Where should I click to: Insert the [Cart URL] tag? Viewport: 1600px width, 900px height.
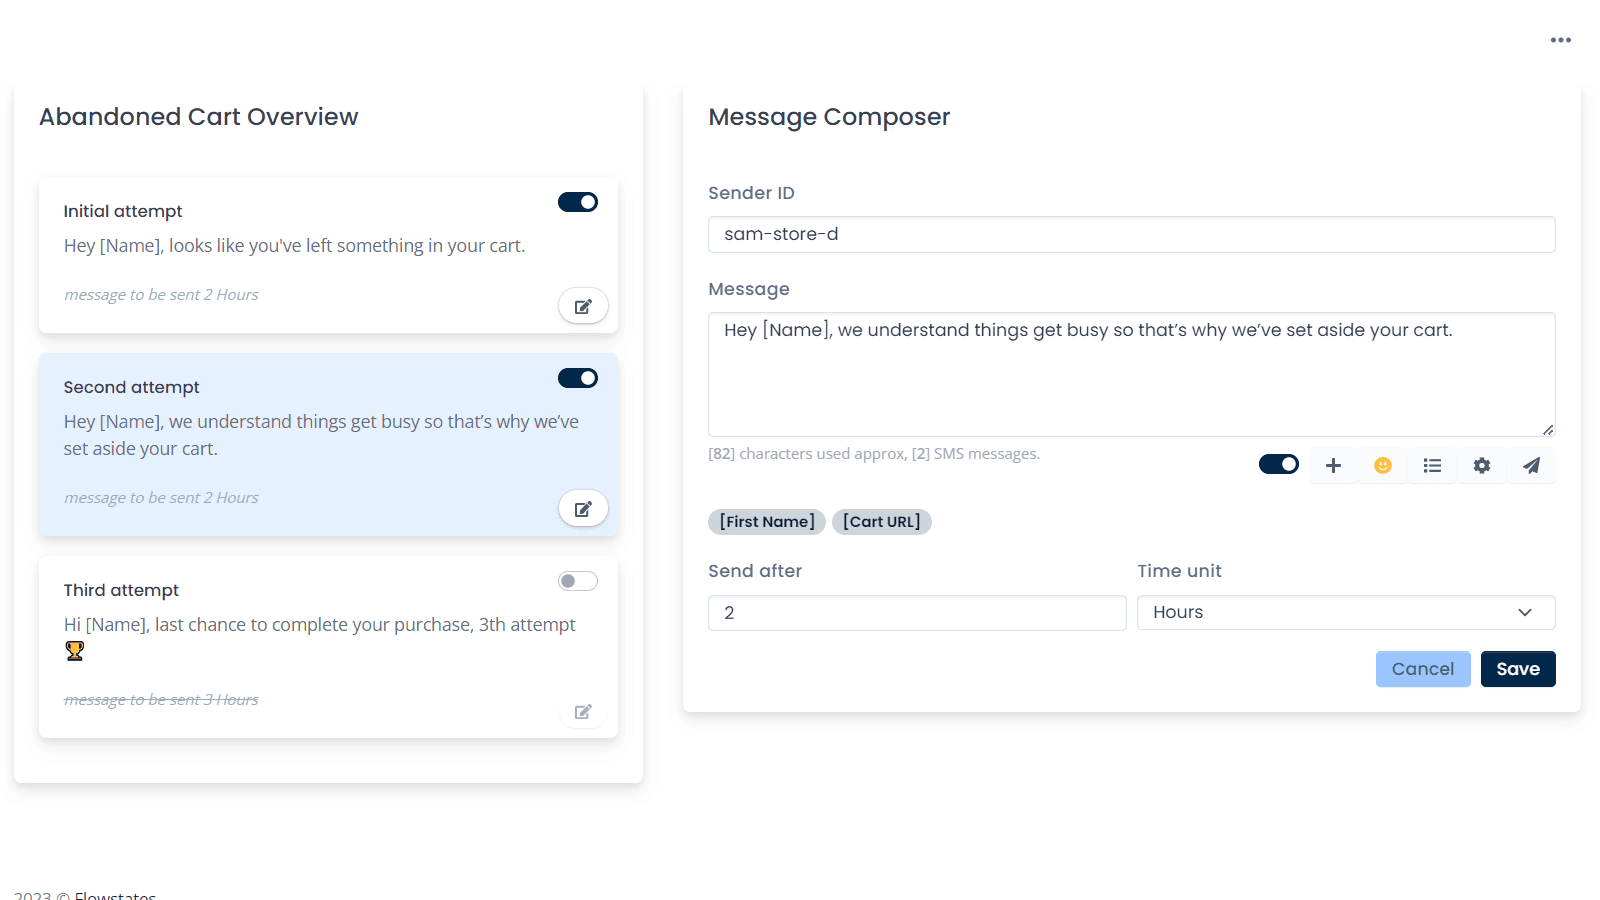[881, 522]
